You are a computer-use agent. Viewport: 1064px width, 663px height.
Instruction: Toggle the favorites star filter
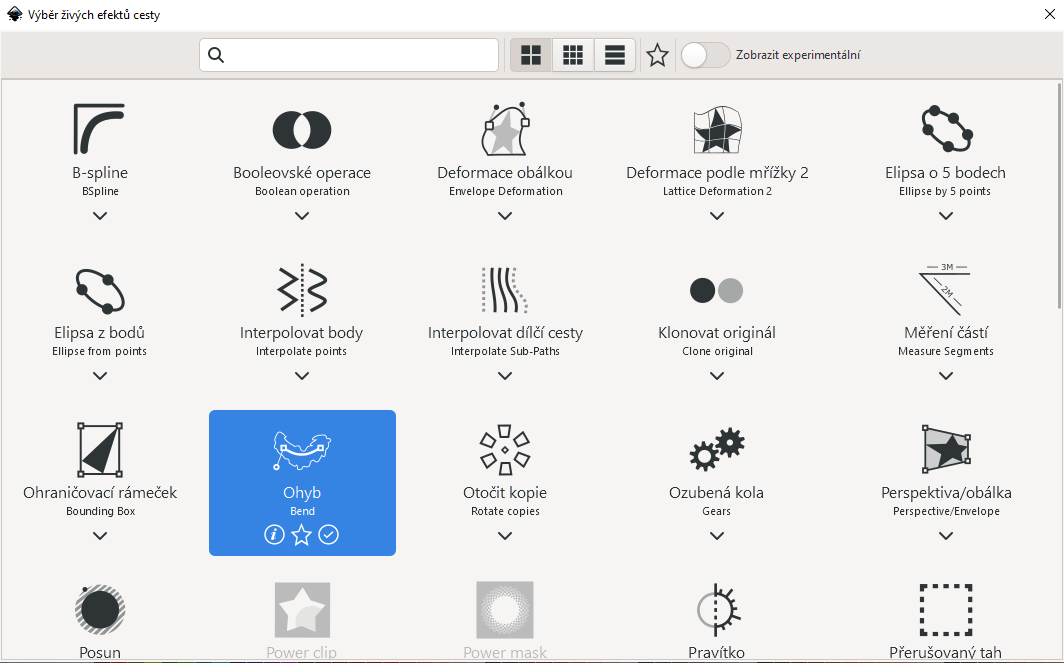[657, 55]
